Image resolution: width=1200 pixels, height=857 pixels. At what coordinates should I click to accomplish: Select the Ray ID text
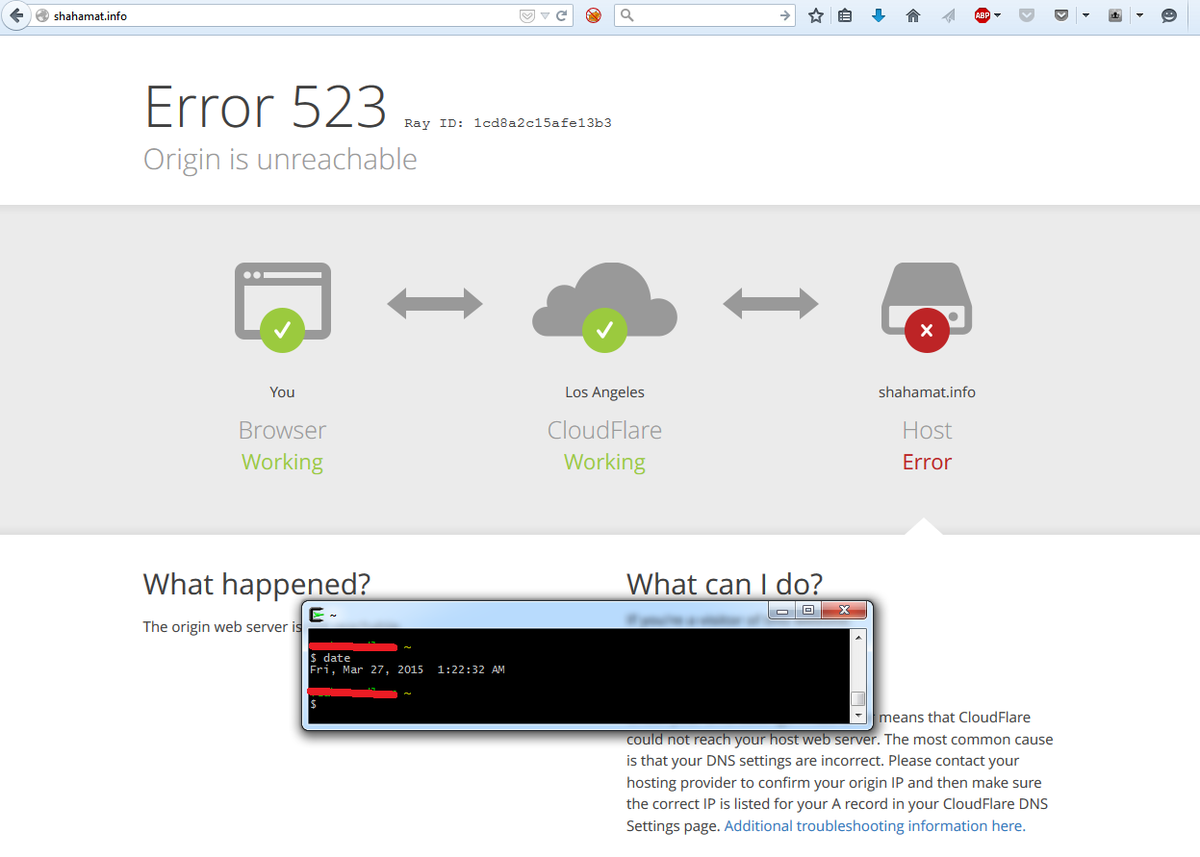[x=508, y=123]
